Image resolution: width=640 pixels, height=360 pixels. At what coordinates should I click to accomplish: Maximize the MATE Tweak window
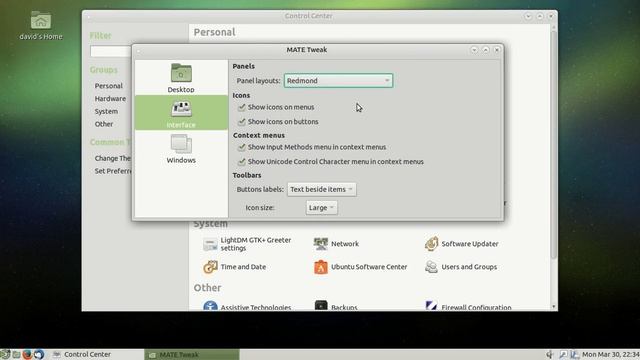click(486, 50)
